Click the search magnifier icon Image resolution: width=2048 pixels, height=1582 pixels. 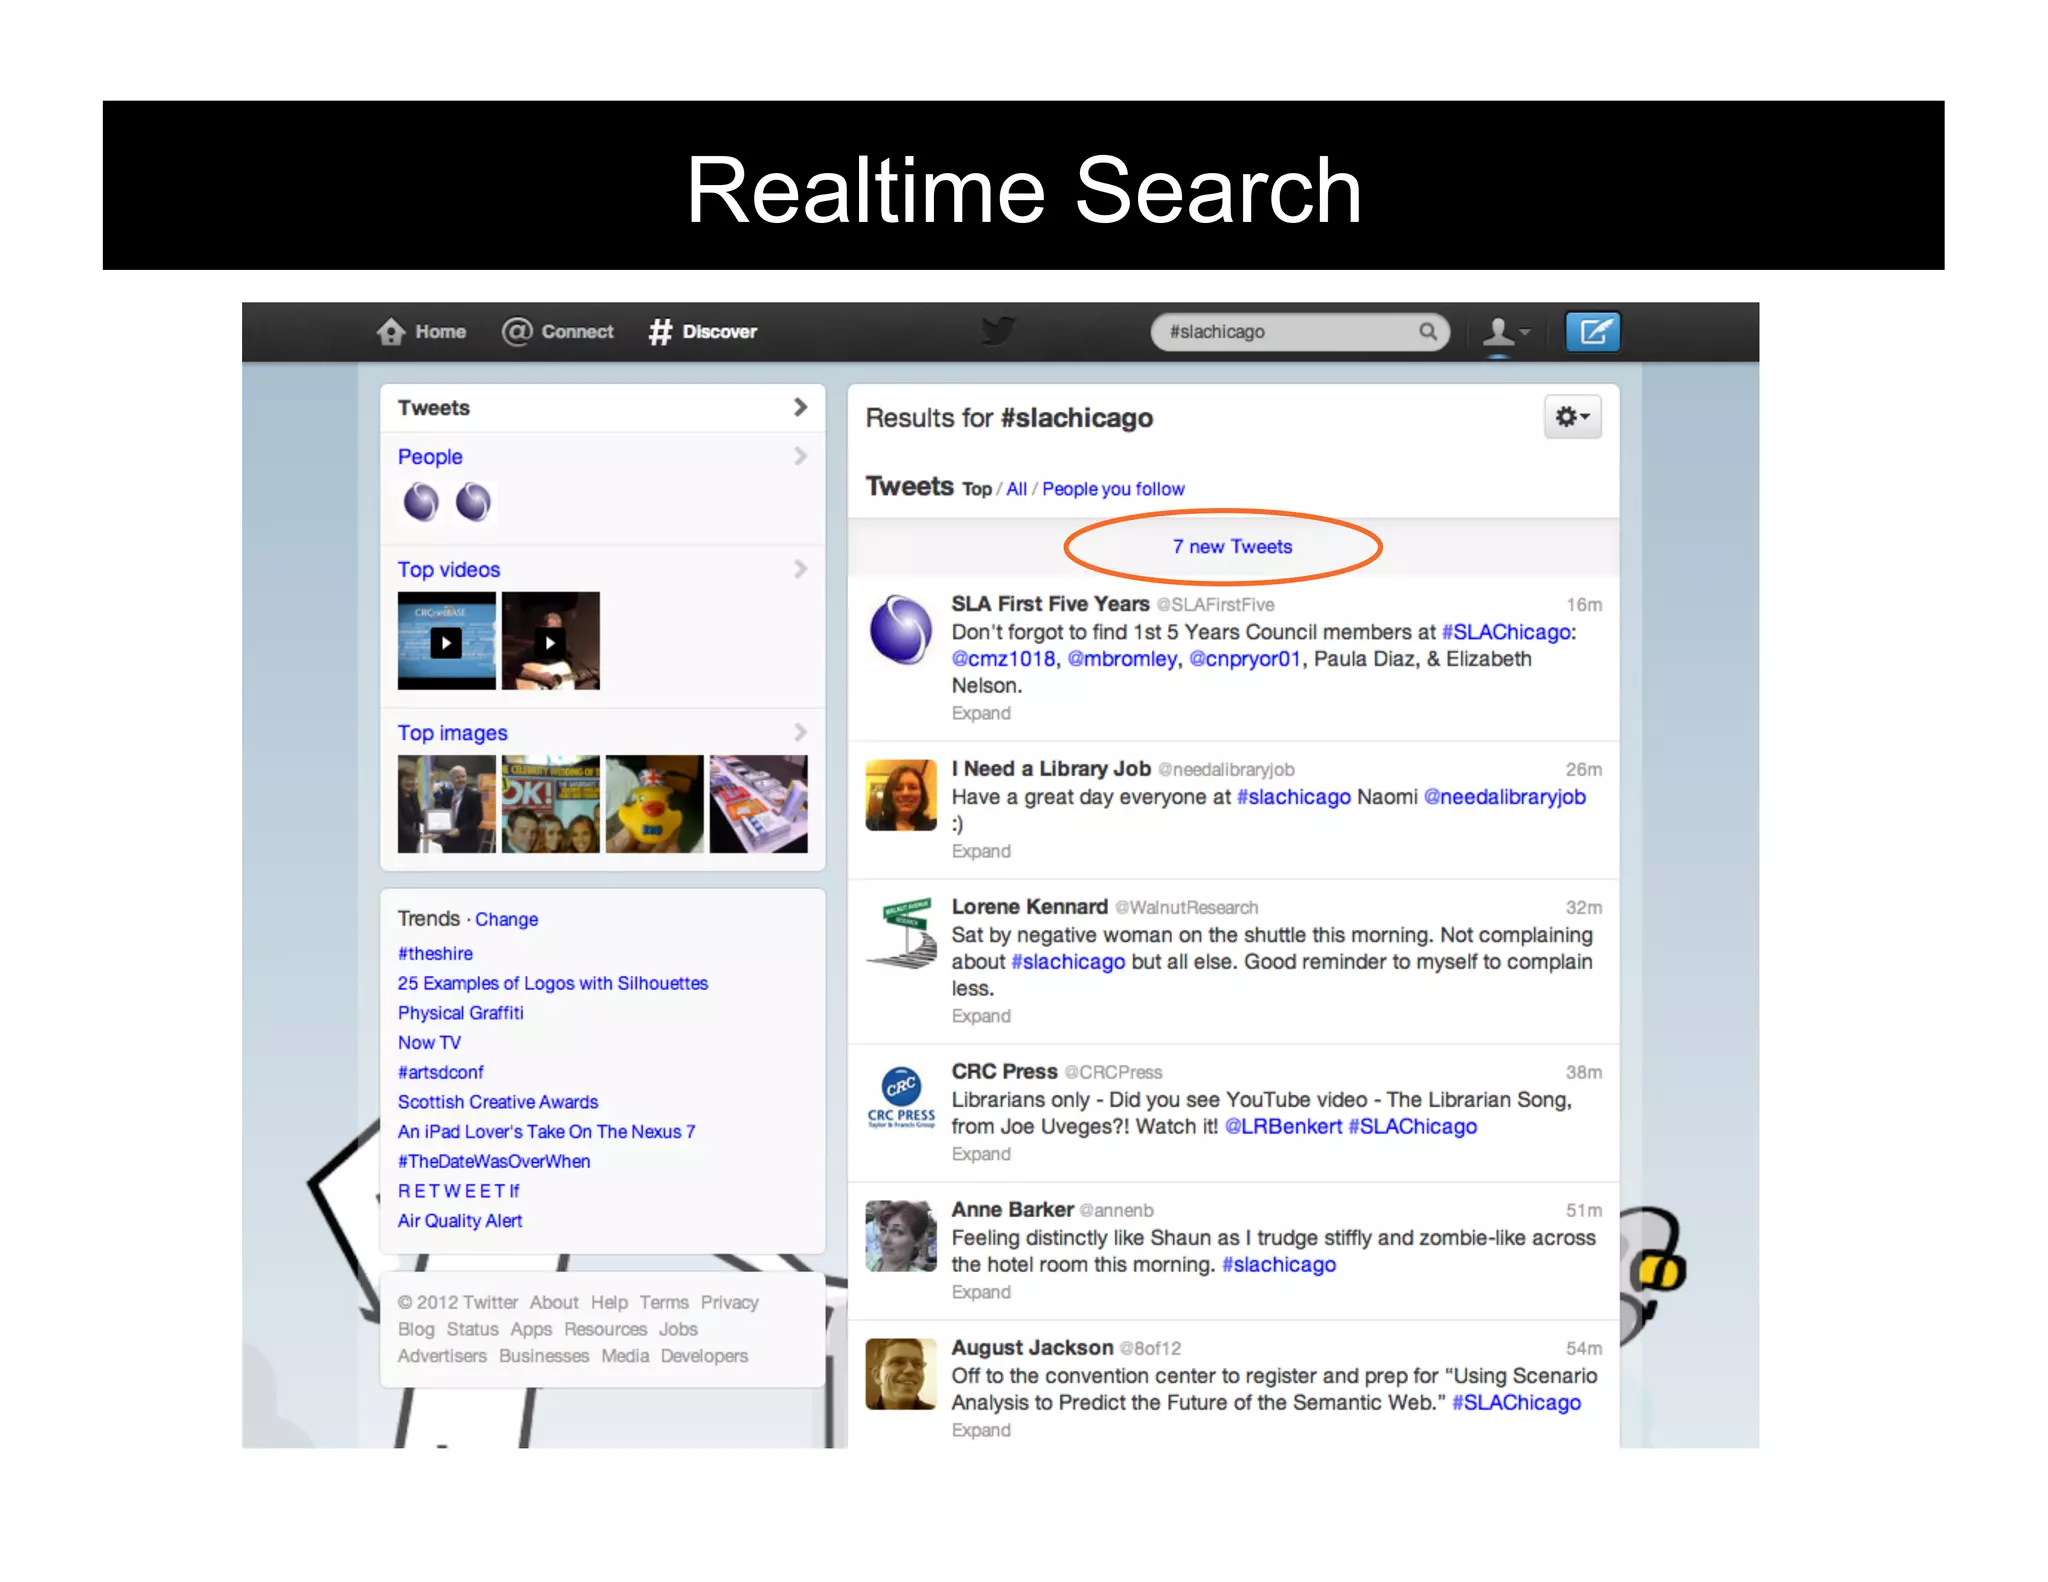(1428, 331)
